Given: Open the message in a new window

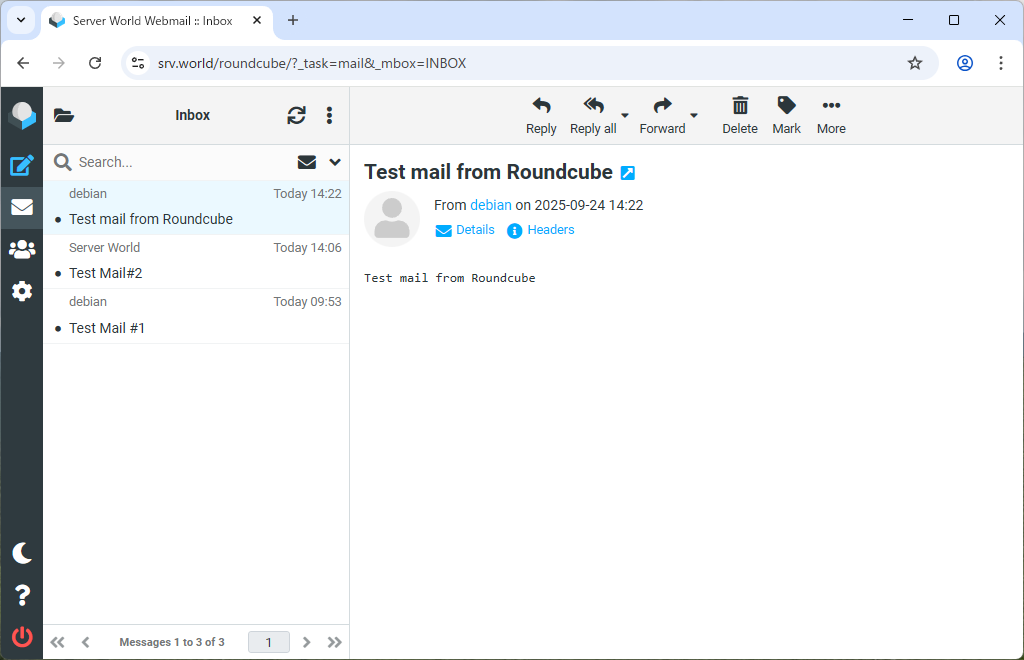Looking at the screenshot, I should click(x=627, y=172).
